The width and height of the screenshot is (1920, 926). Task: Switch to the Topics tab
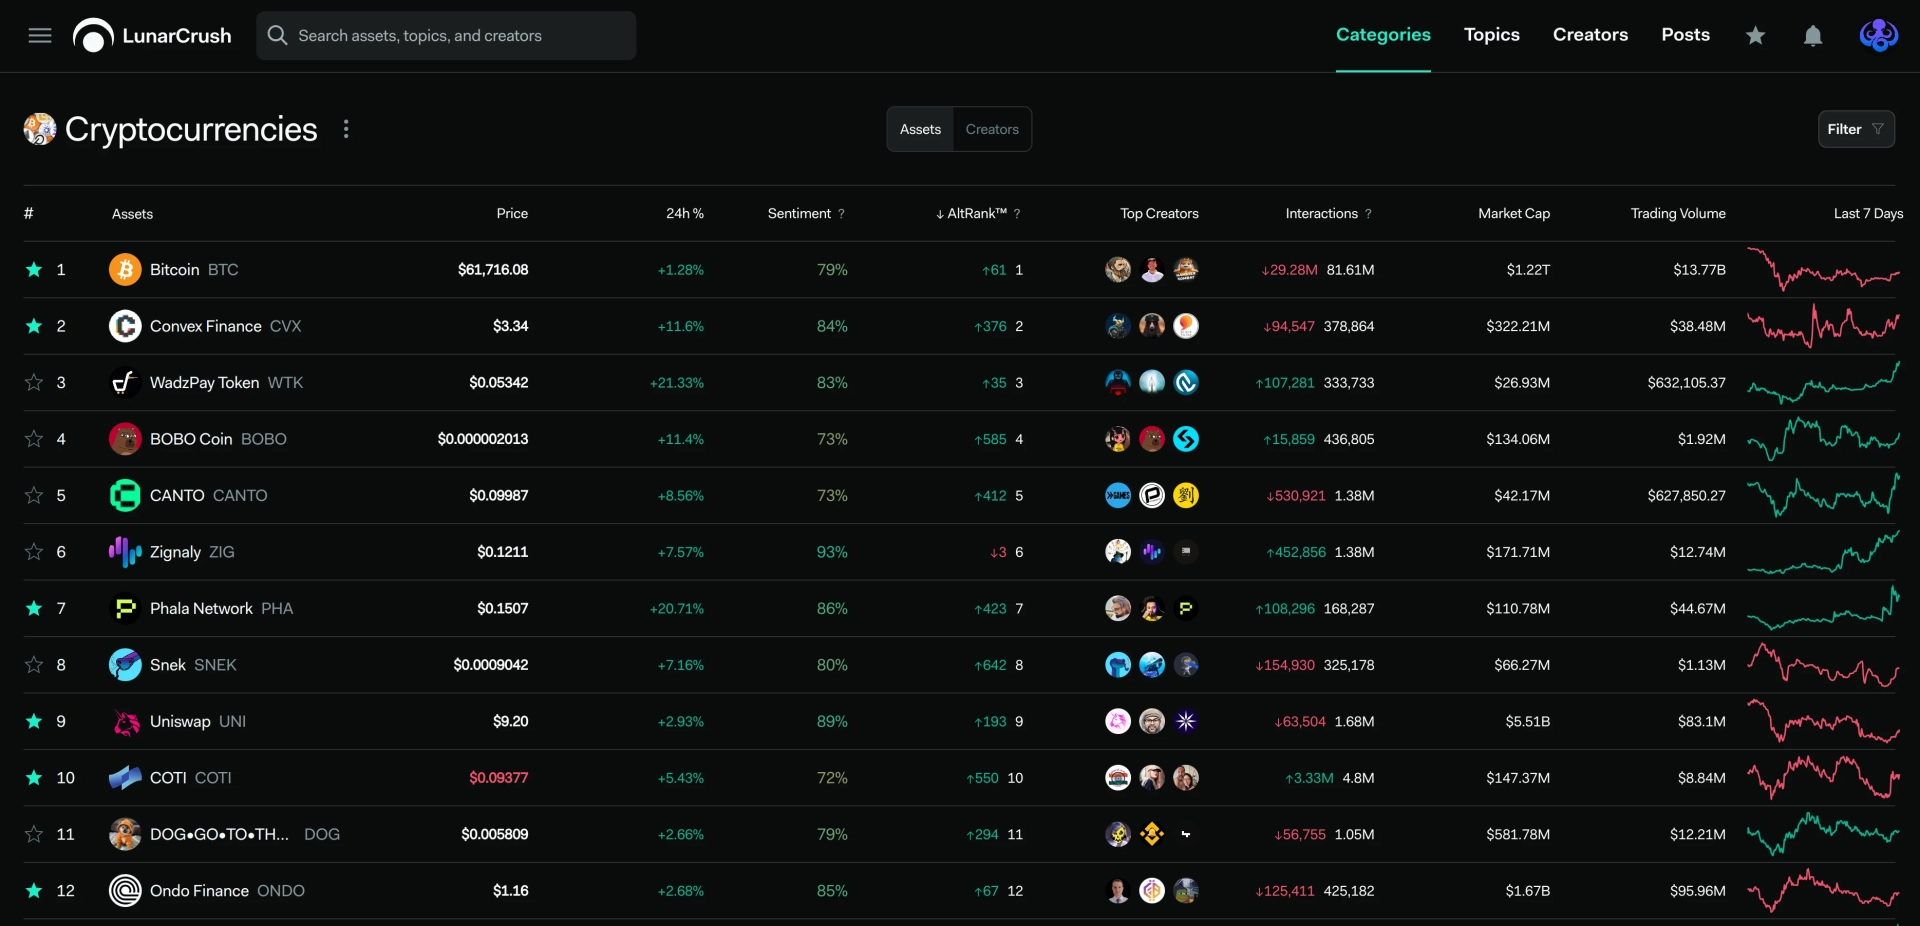[1491, 35]
